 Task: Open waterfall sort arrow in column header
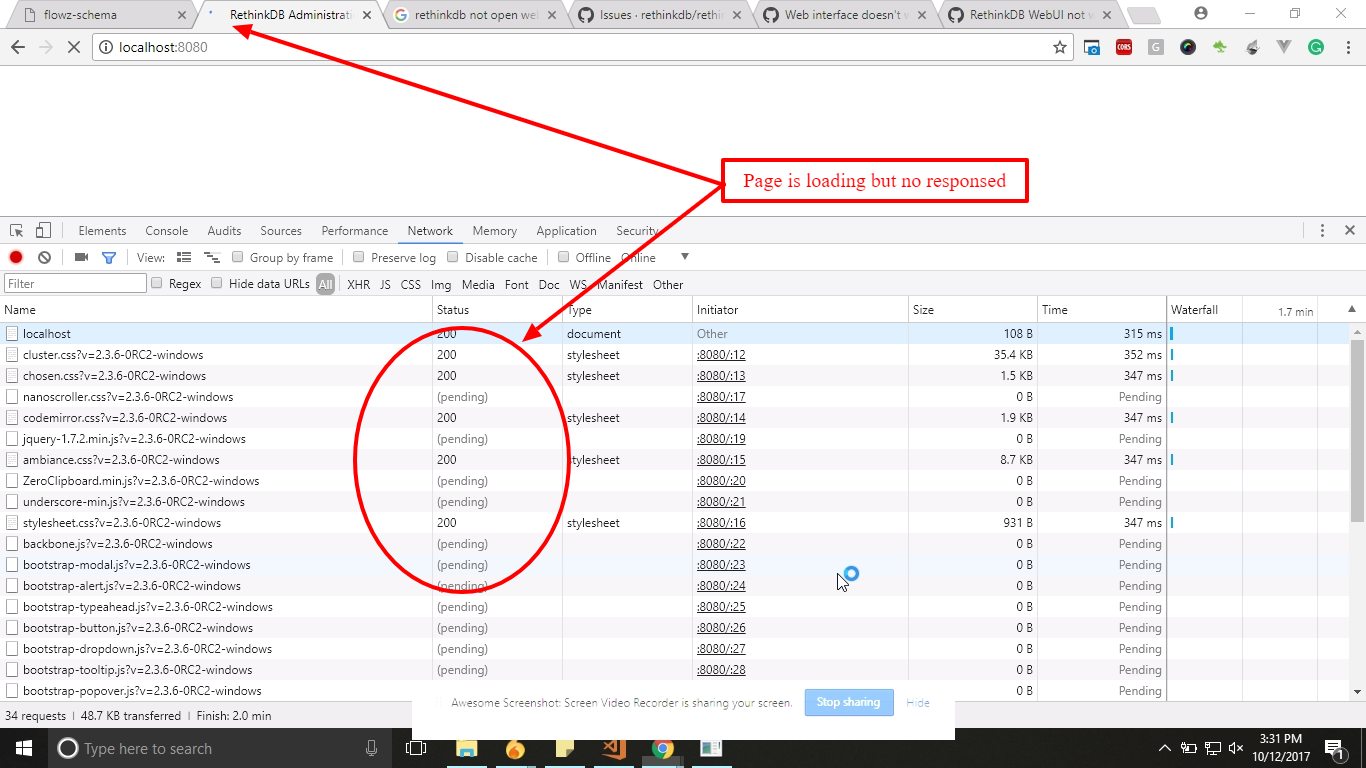[1352, 309]
